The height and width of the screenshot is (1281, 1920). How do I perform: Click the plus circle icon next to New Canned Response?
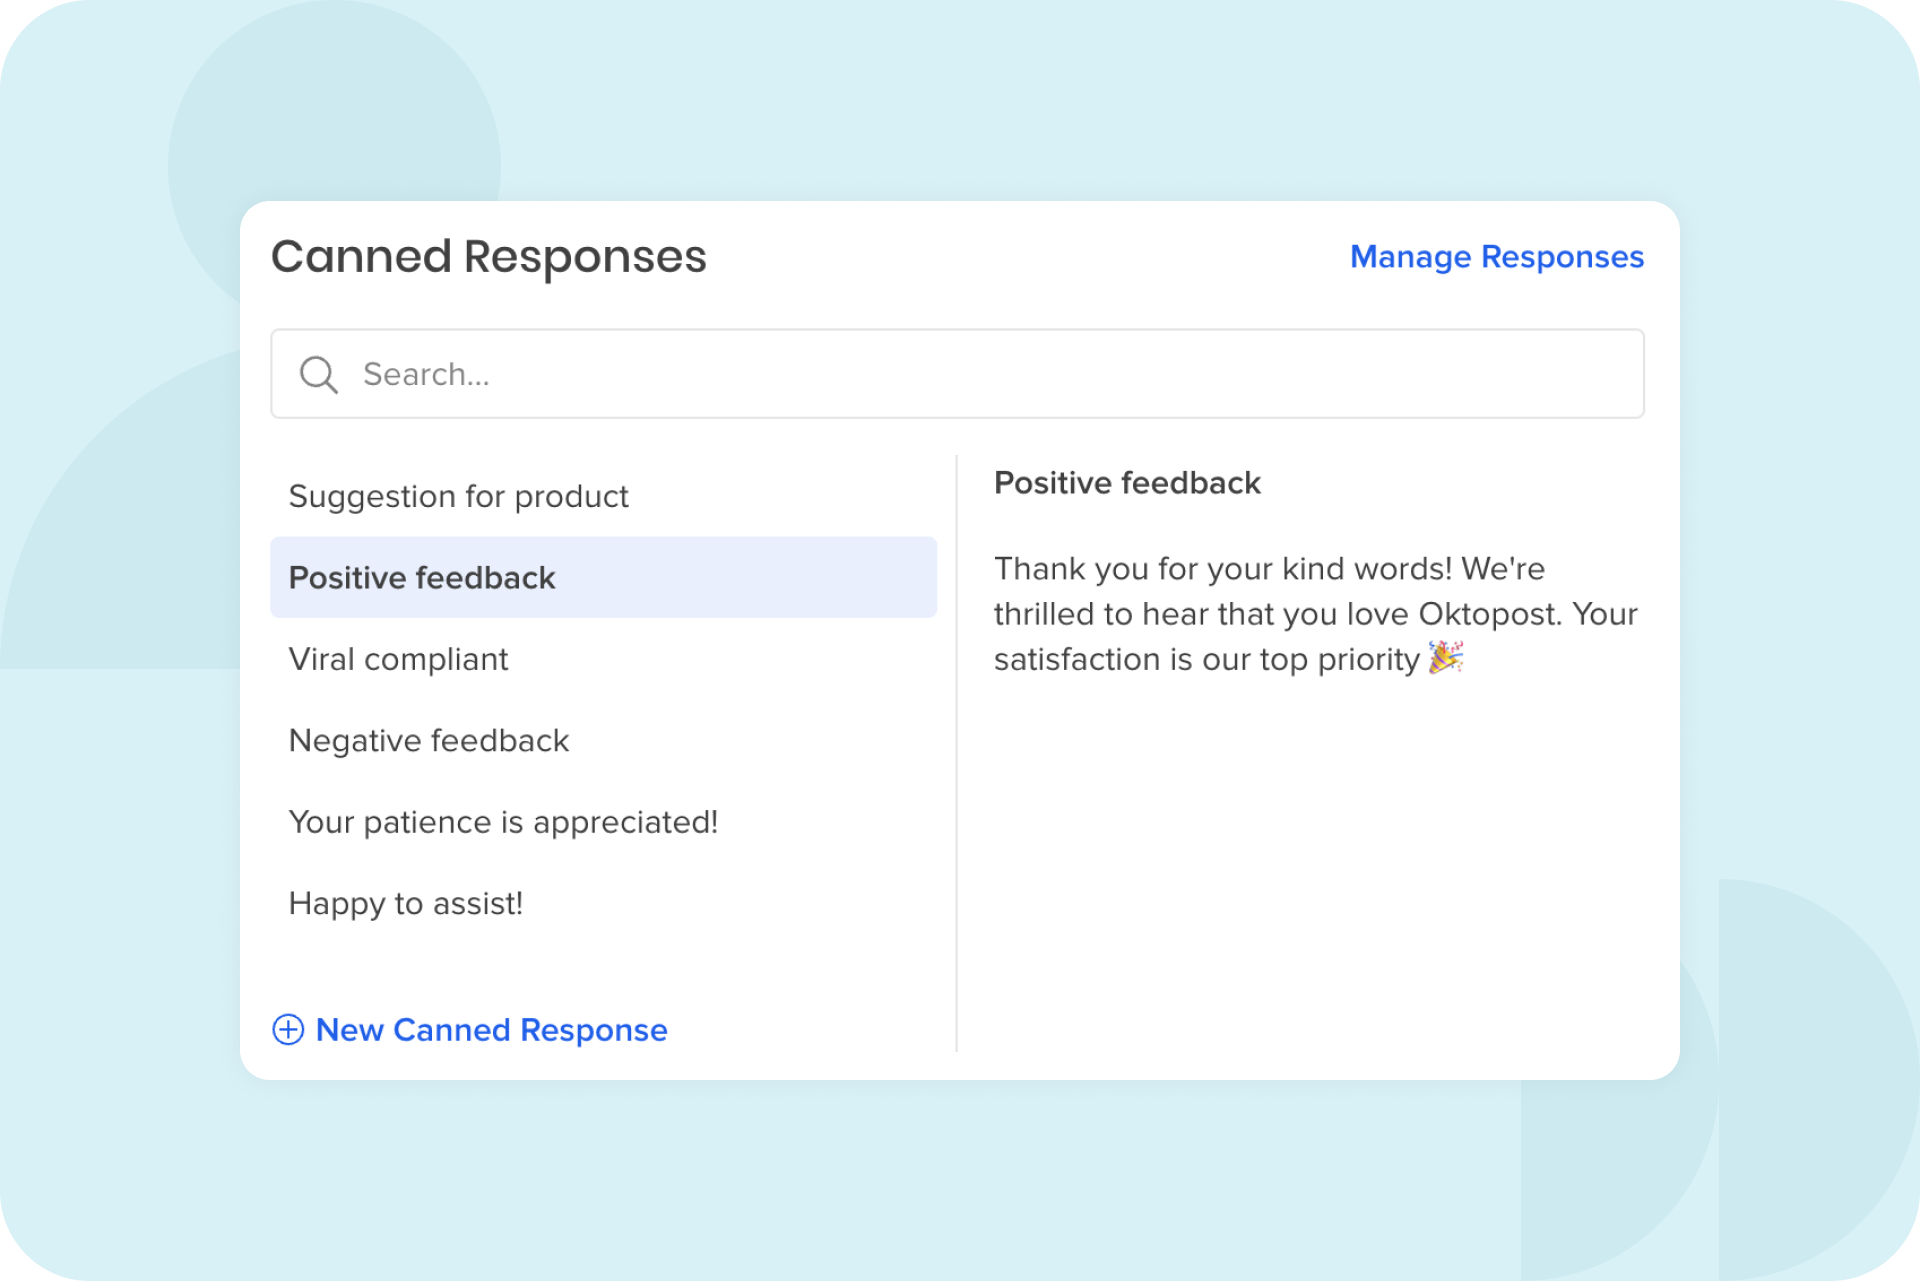(288, 1030)
